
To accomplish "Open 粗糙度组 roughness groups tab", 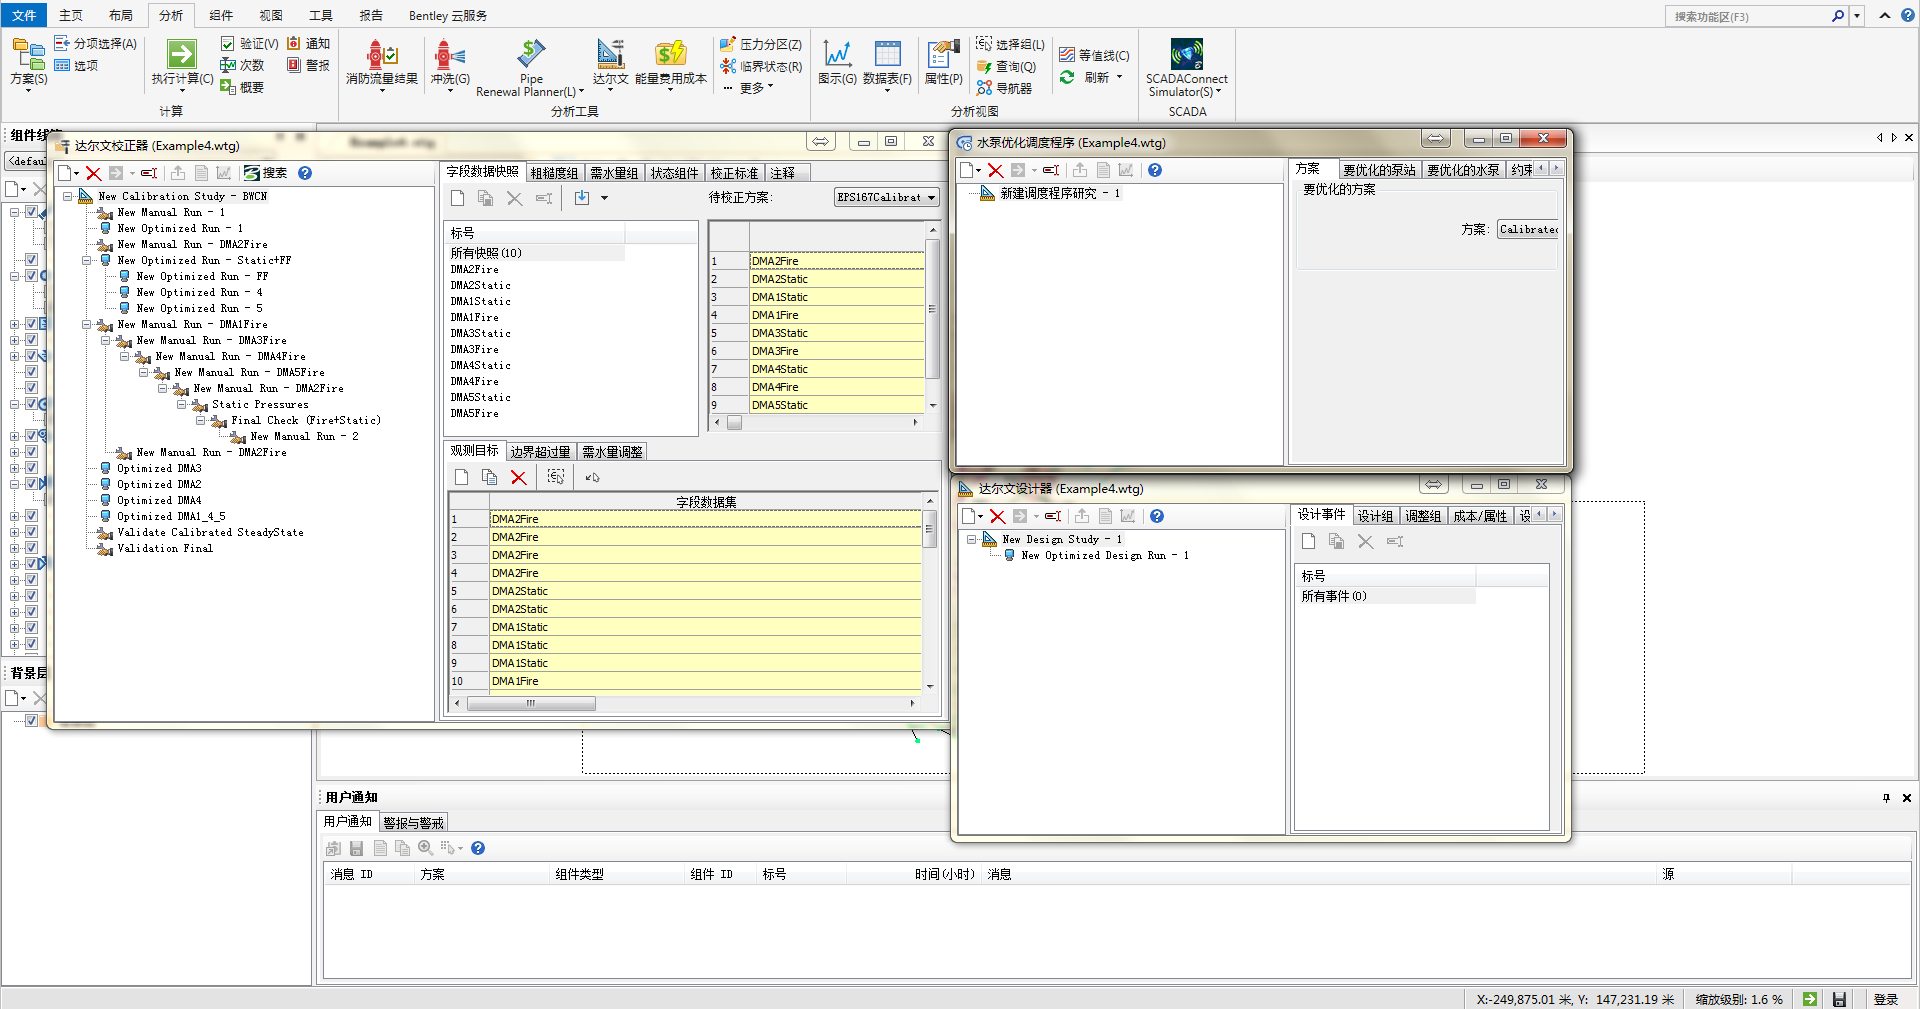I will [555, 173].
